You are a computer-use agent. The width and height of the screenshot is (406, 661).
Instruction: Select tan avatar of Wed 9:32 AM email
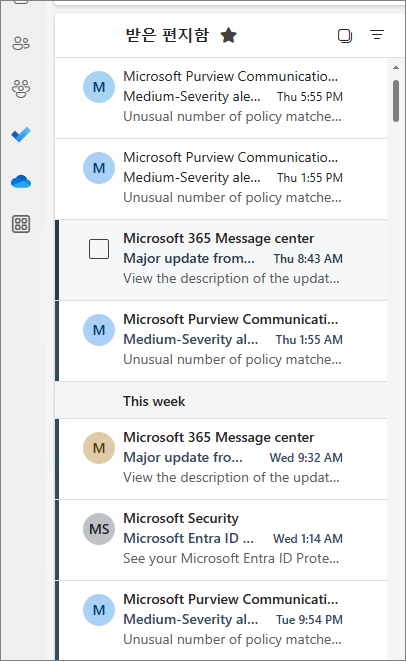click(x=99, y=448)
